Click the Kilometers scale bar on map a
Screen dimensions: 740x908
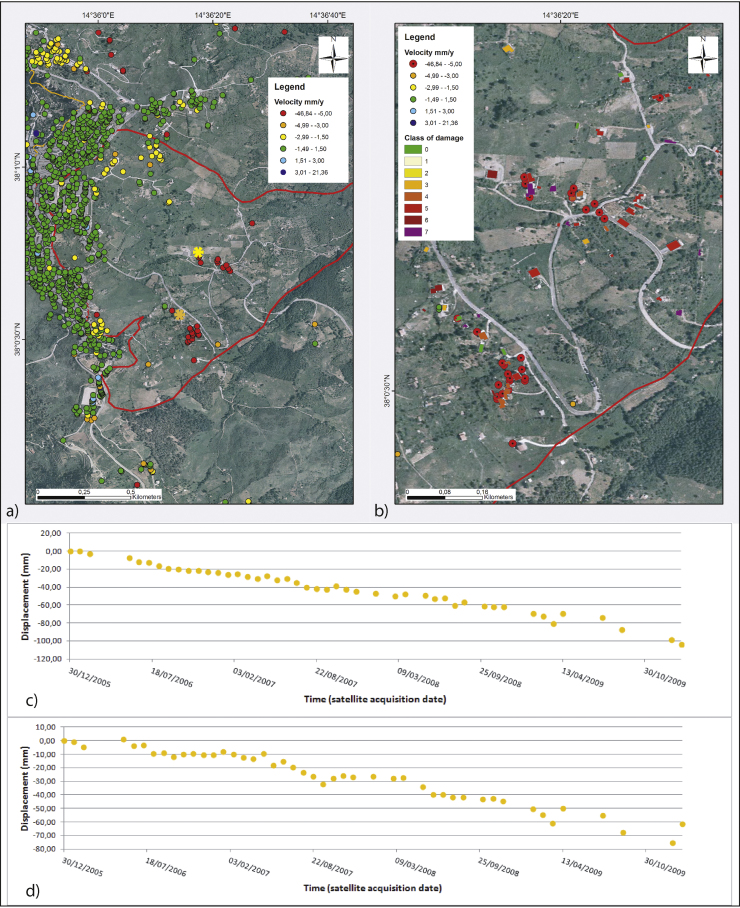[86, 493]
